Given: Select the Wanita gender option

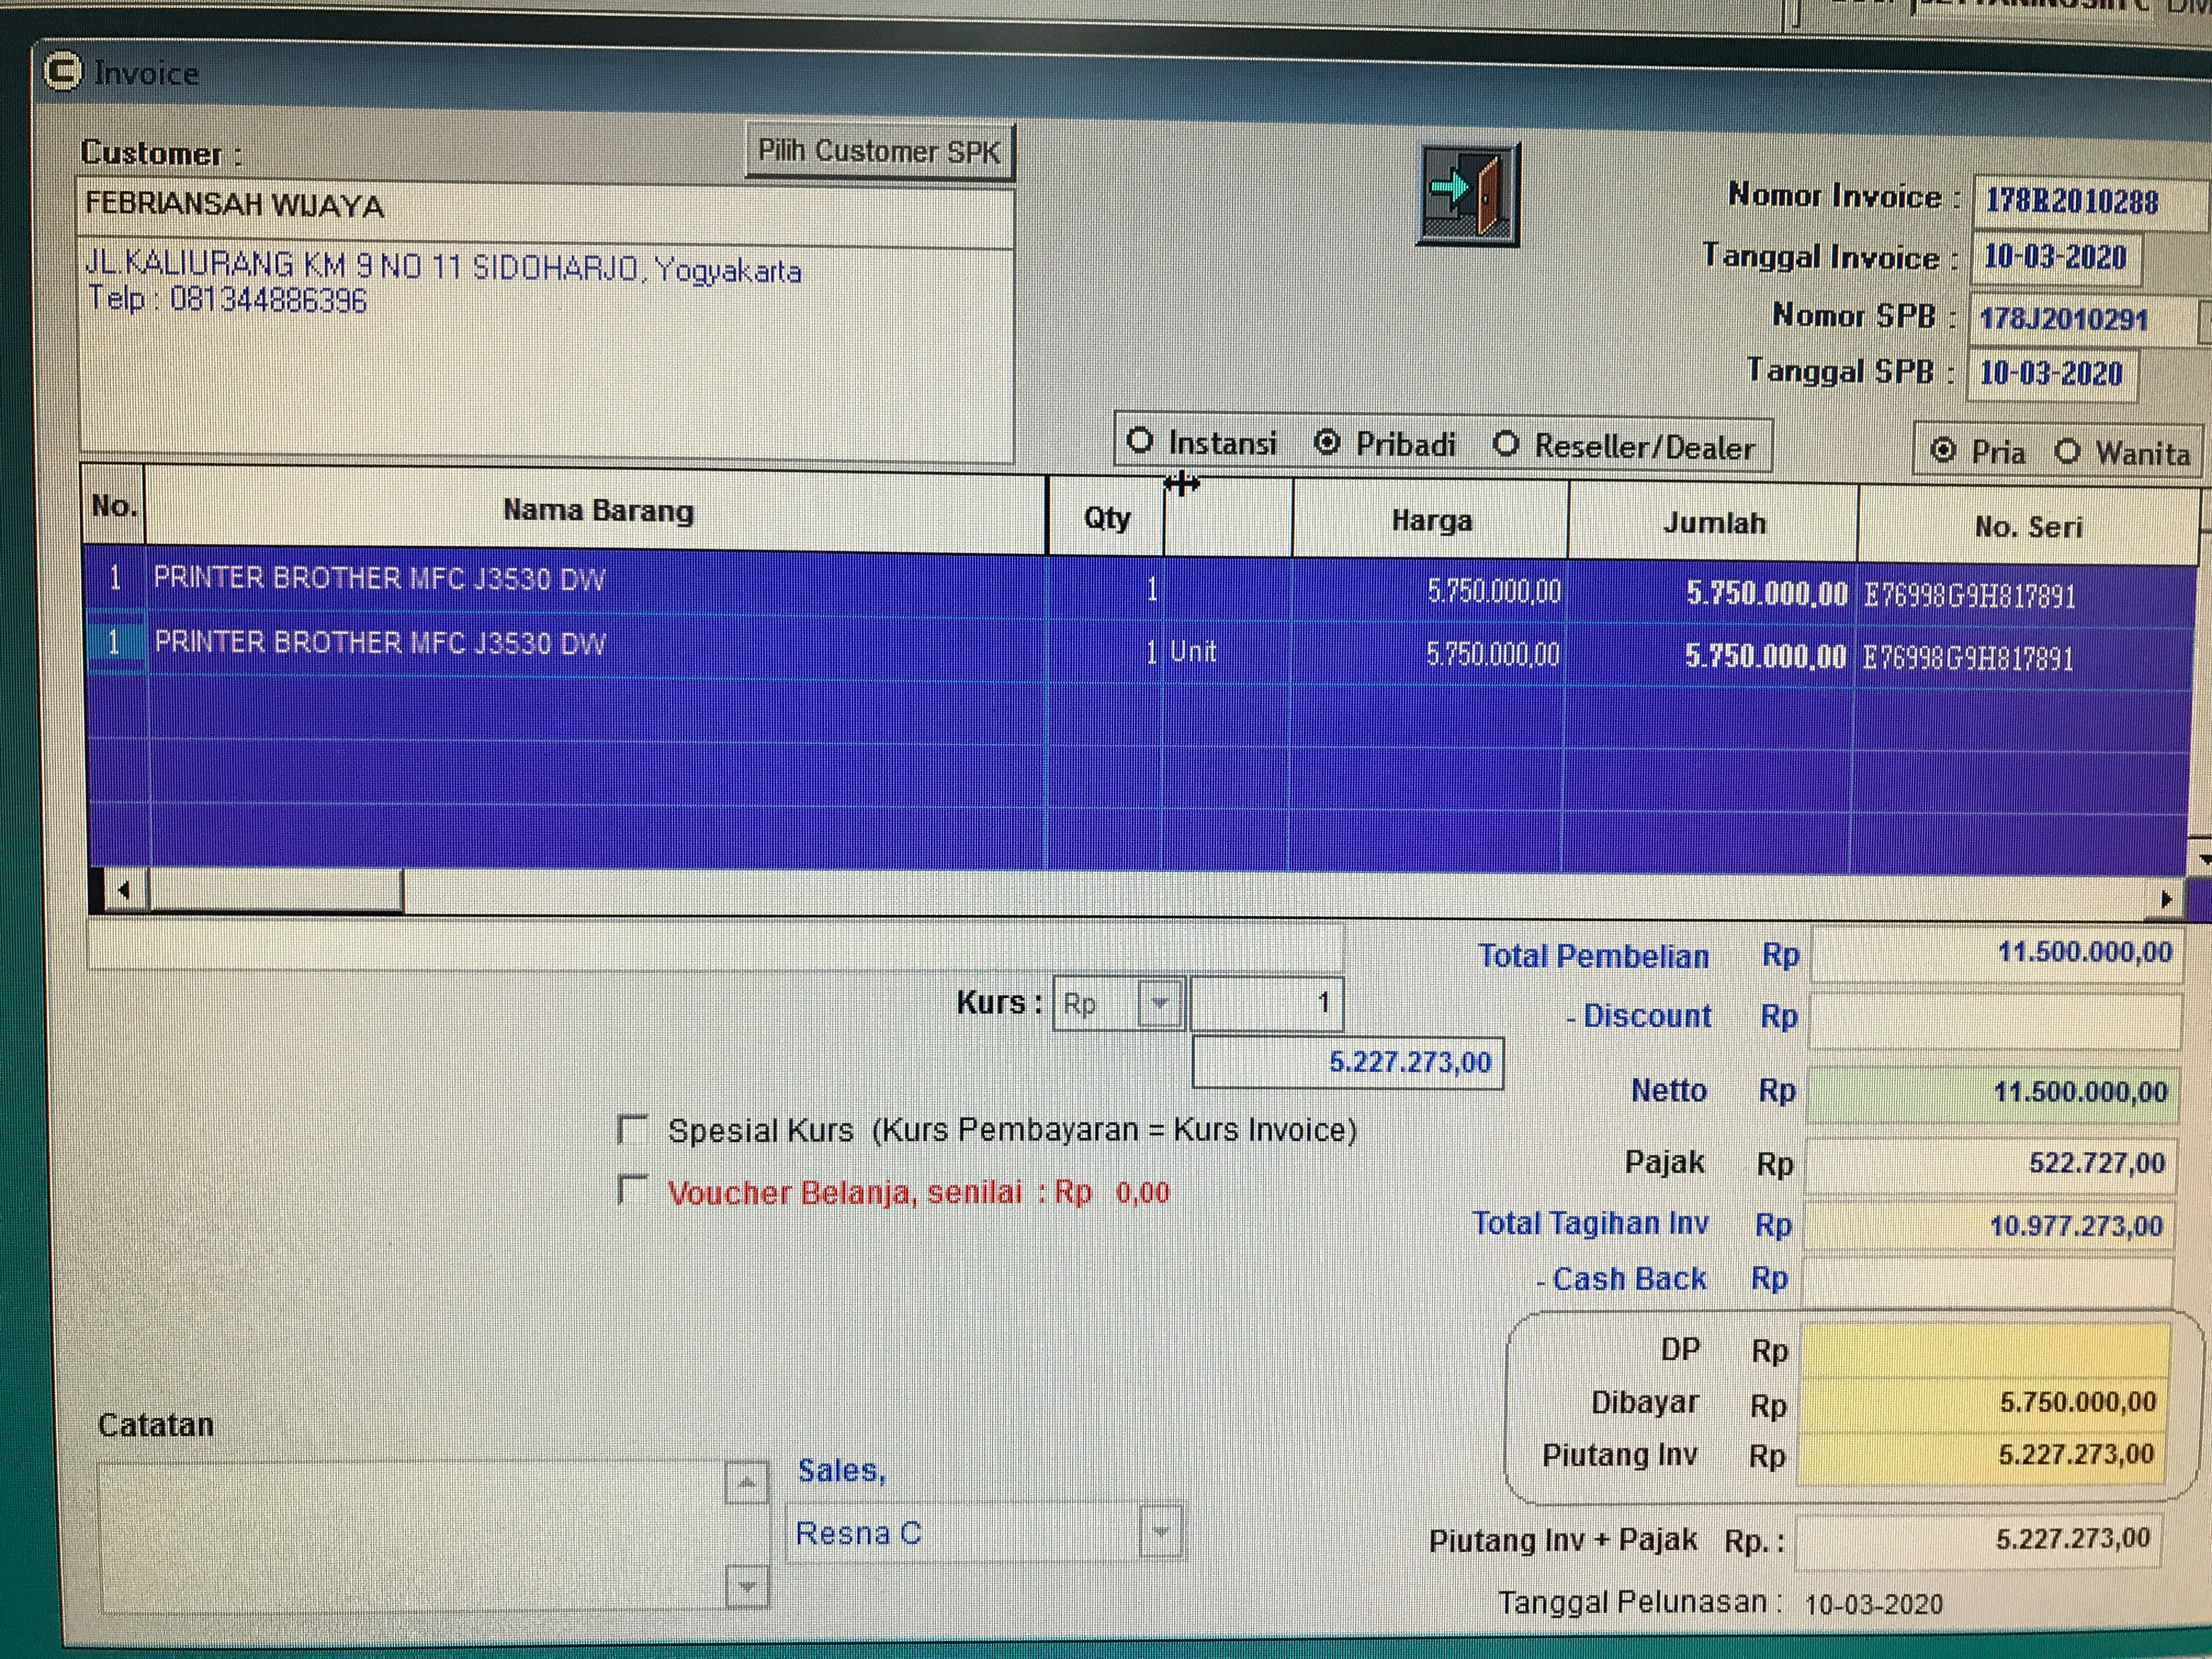Looking at the screenshot, I should (x=2067, y=452).
